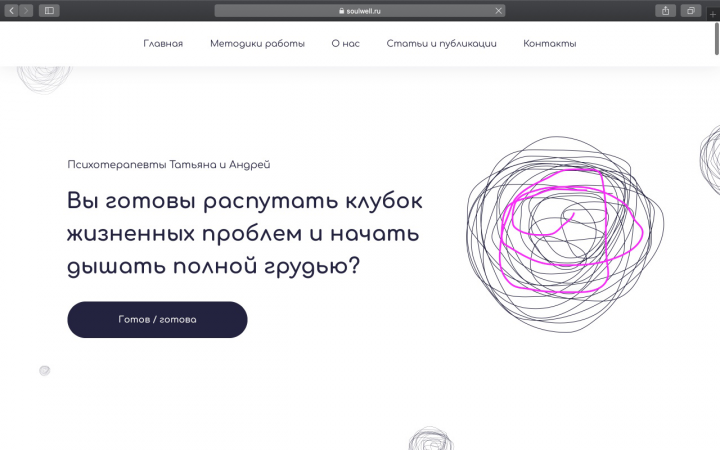Go to the О нас page

(345, 44)
